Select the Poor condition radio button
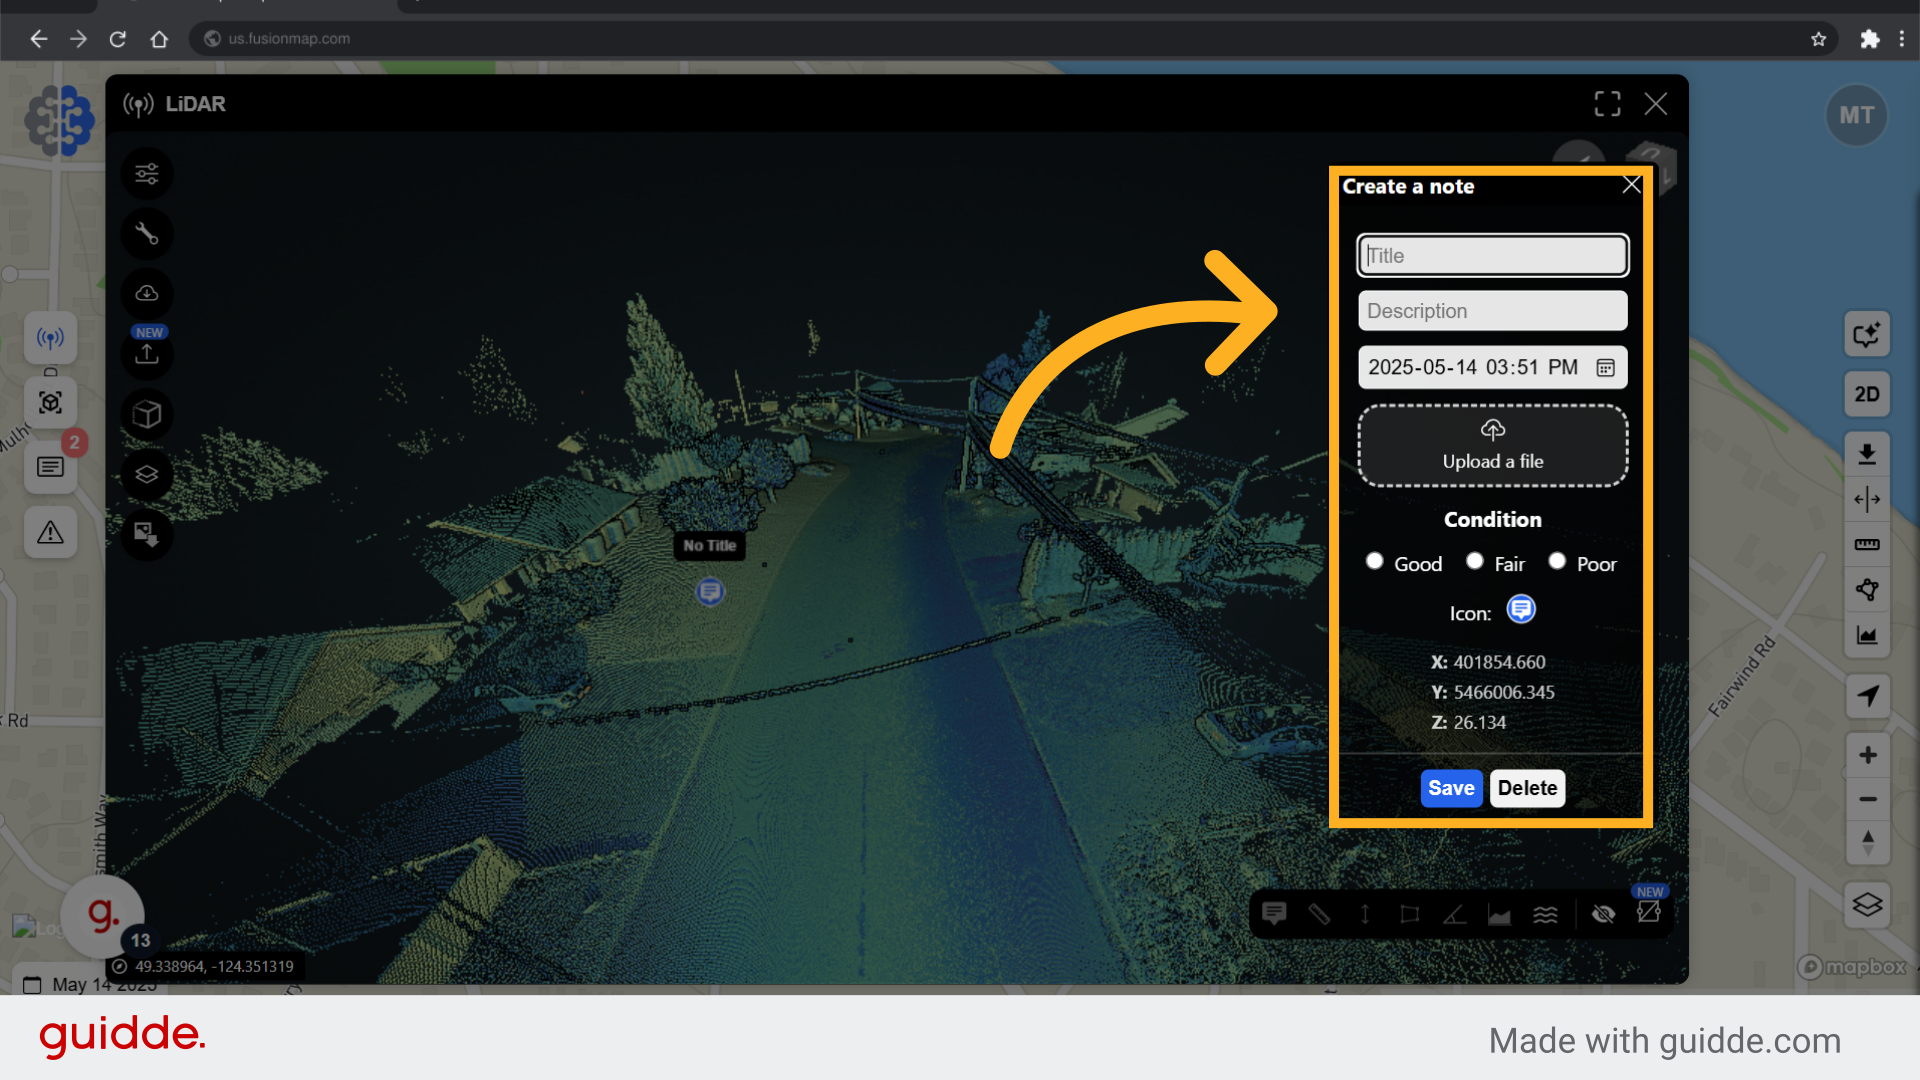1920x1080 pixels. point(1557,562)
